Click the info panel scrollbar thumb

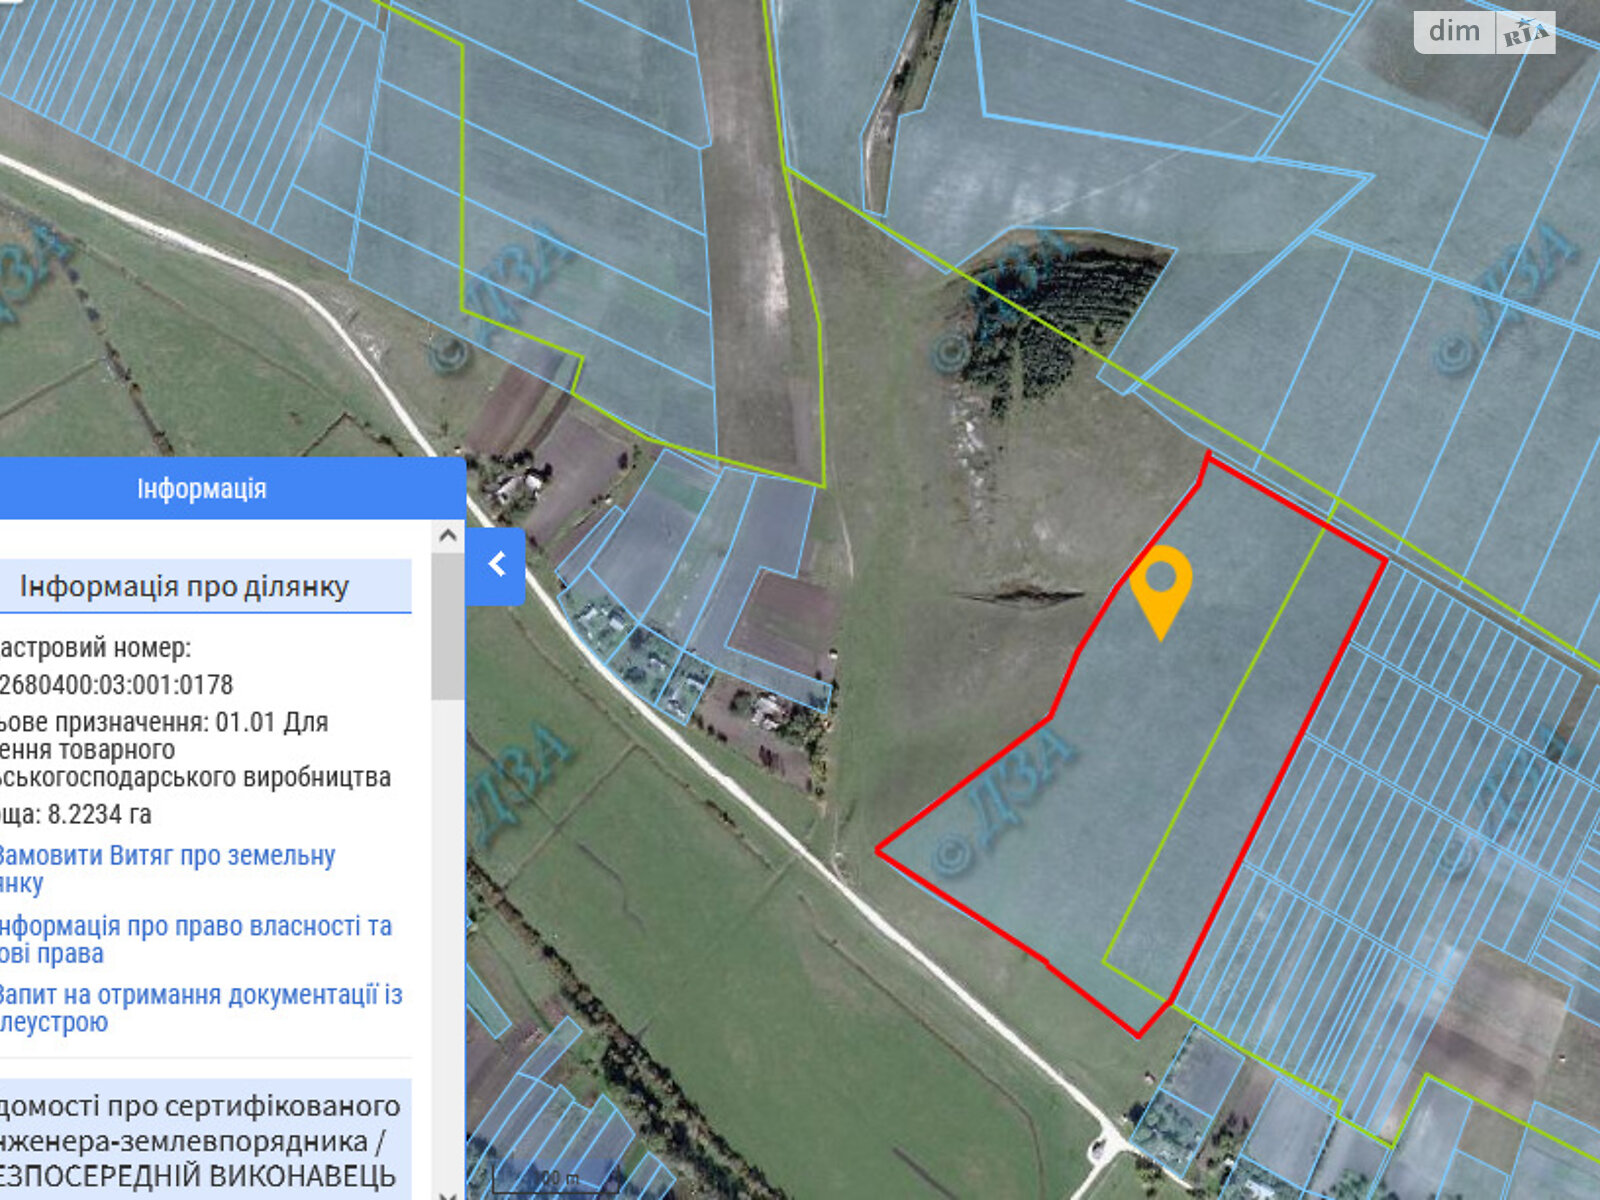pyautogui.click(x=448, y=625)
